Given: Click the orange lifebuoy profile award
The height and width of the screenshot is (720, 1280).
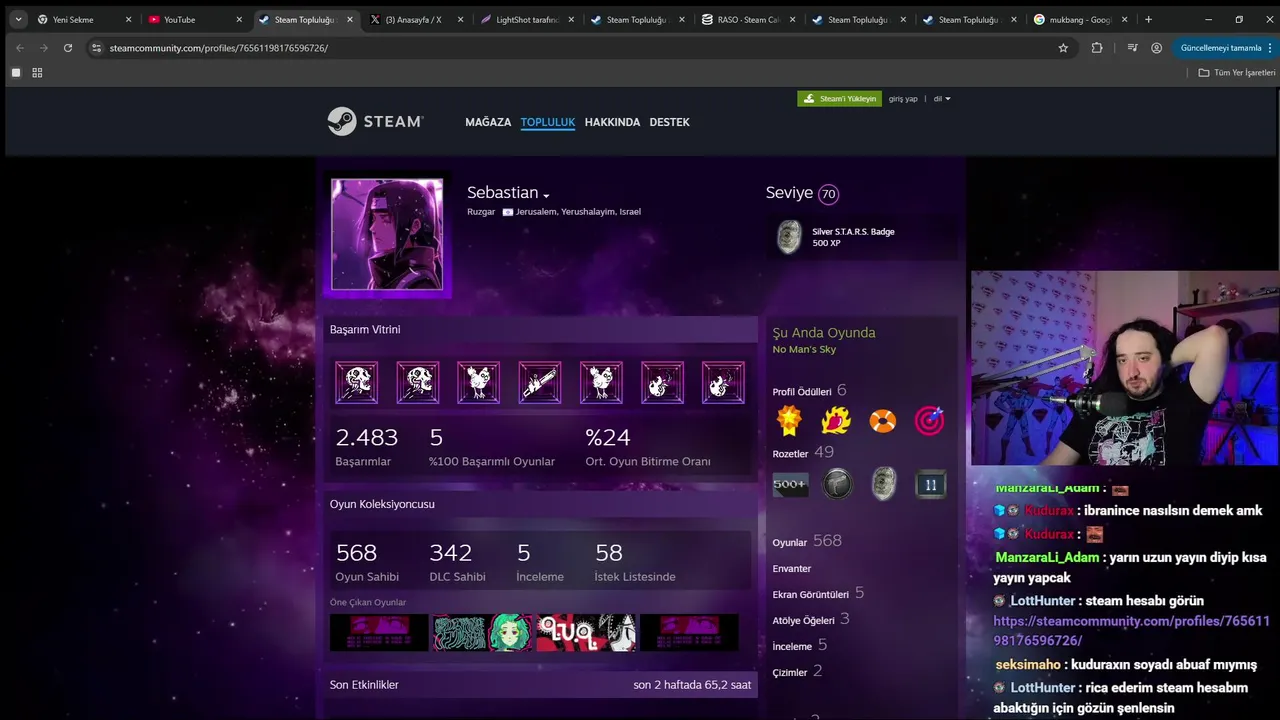Looking at the screenshot, I should point(882,420).
